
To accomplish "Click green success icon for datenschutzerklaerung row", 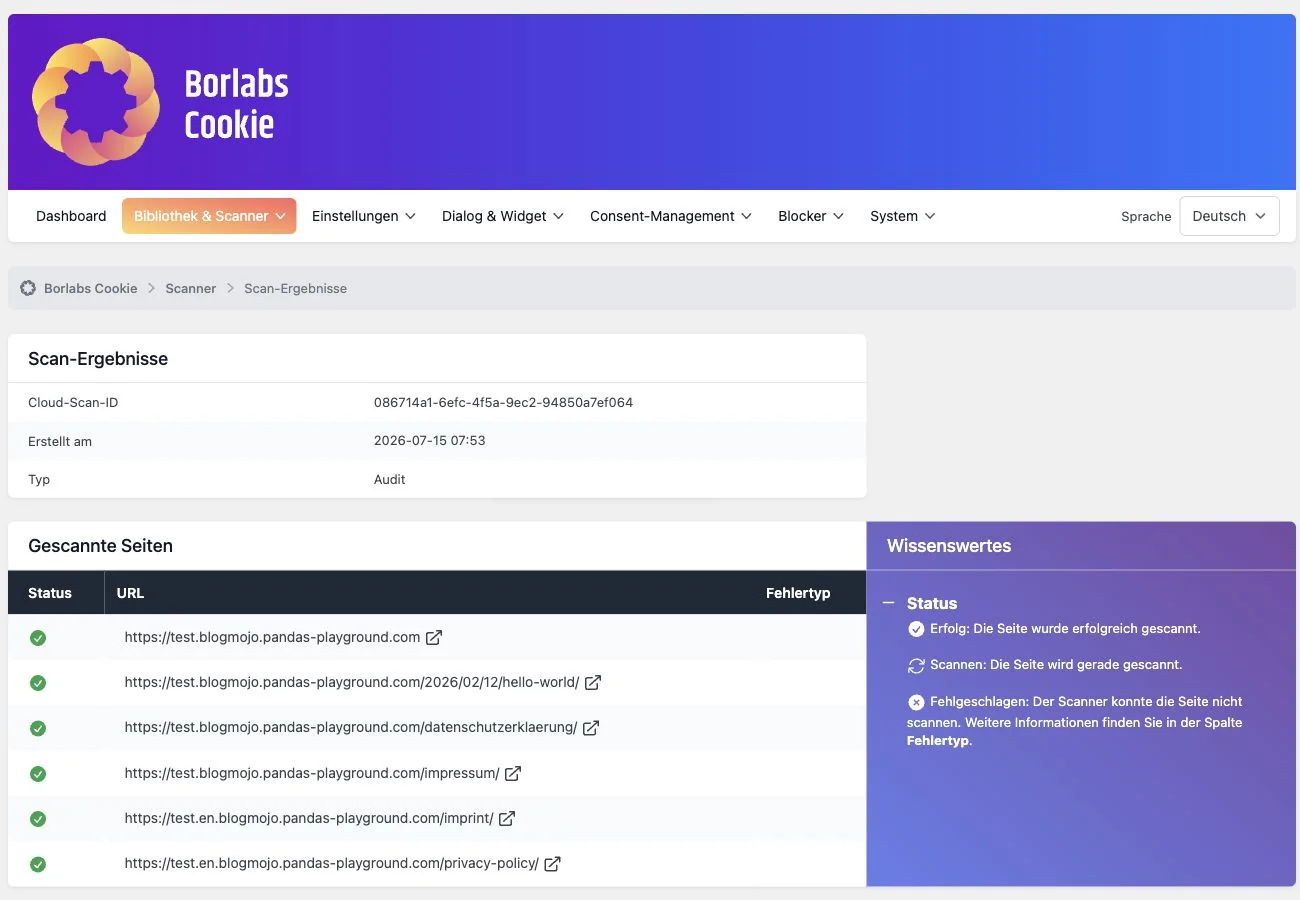I will point(38,728).
